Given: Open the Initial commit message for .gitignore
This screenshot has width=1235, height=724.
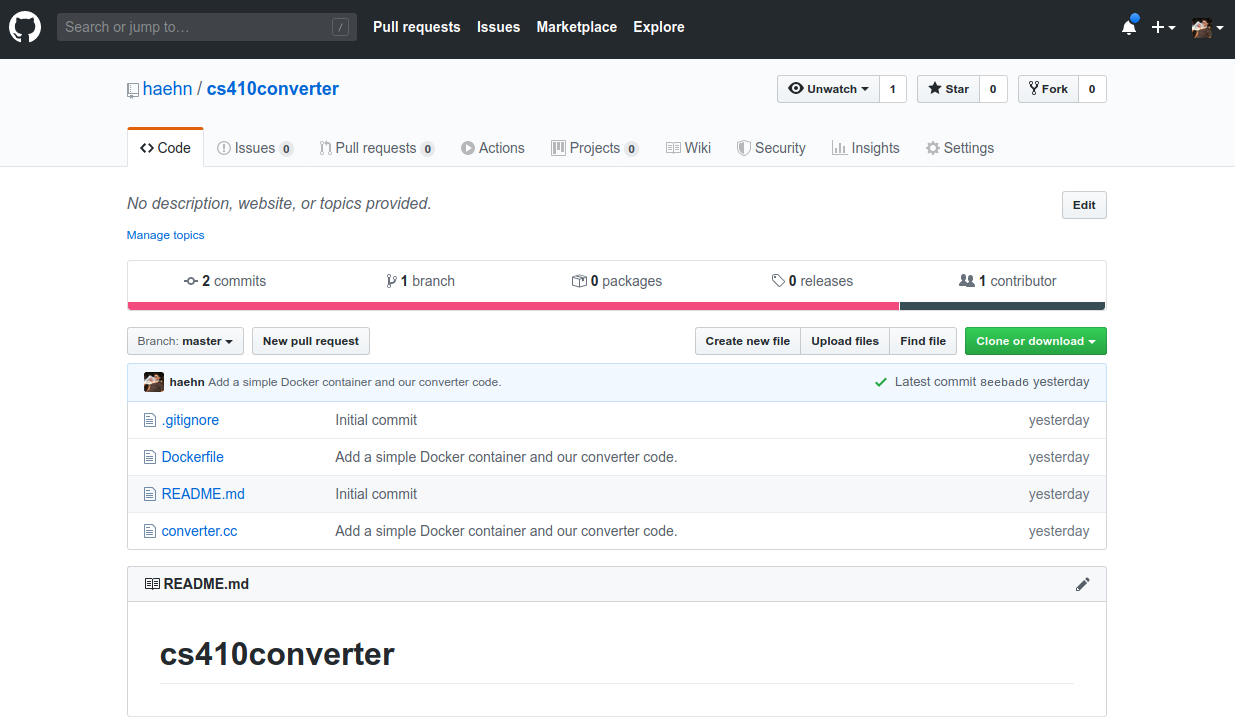Looking at the screenshot, I should 376,420.
